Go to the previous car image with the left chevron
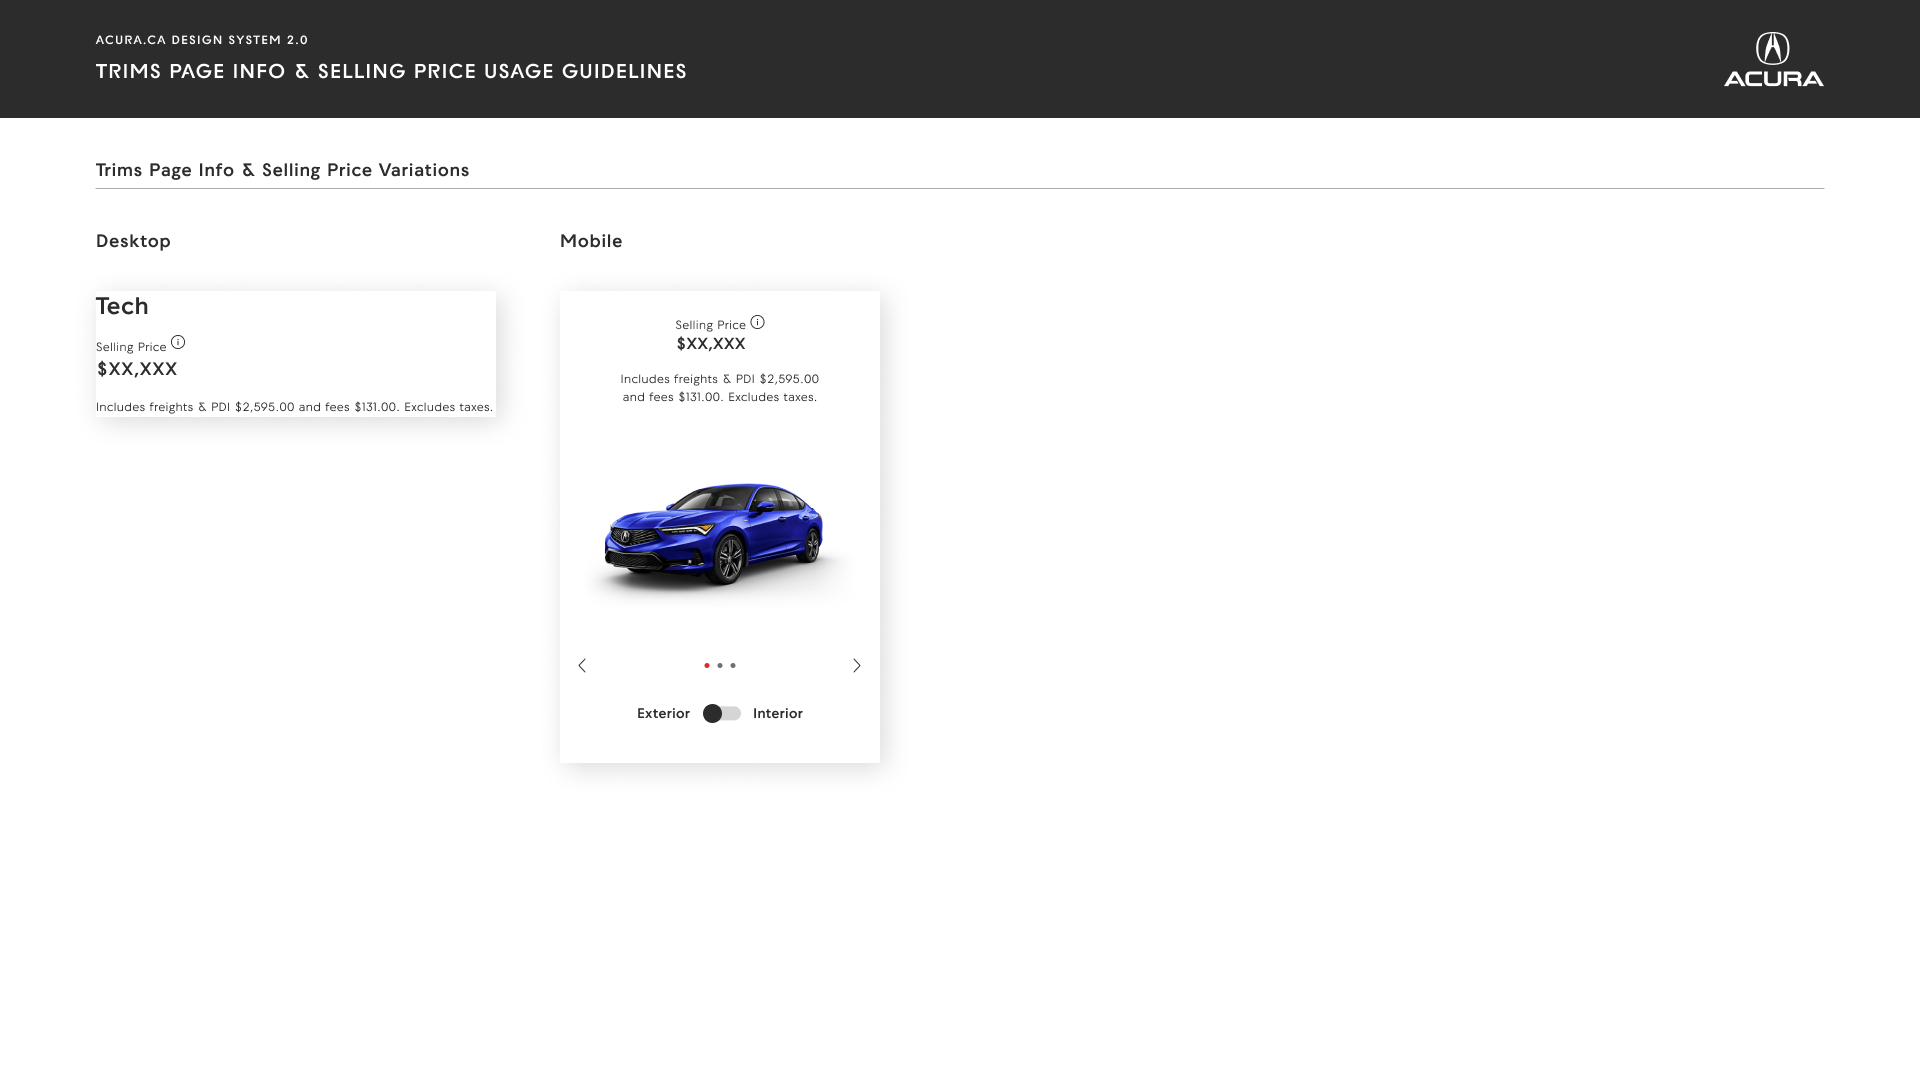The width and height of the screenshot is (1920, 1080). coord(582,665)
